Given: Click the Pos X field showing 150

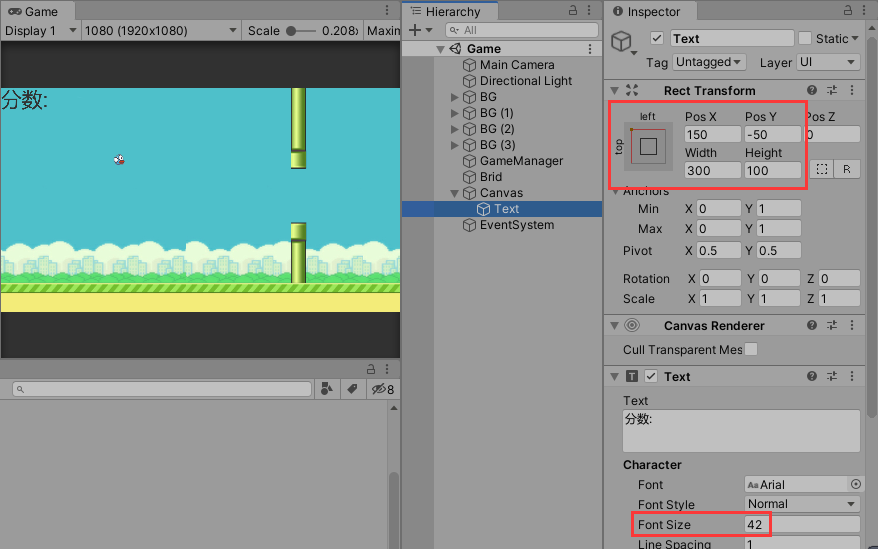Looking at the screenshot, I should pyautogui.click(x=712, y=134).
